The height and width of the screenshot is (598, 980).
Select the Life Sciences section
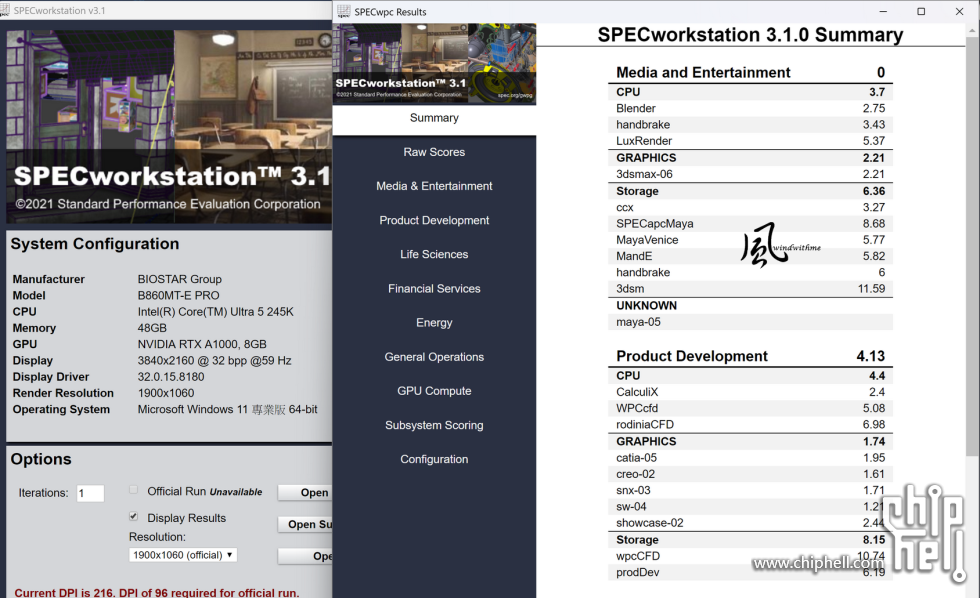pos(434,254)
